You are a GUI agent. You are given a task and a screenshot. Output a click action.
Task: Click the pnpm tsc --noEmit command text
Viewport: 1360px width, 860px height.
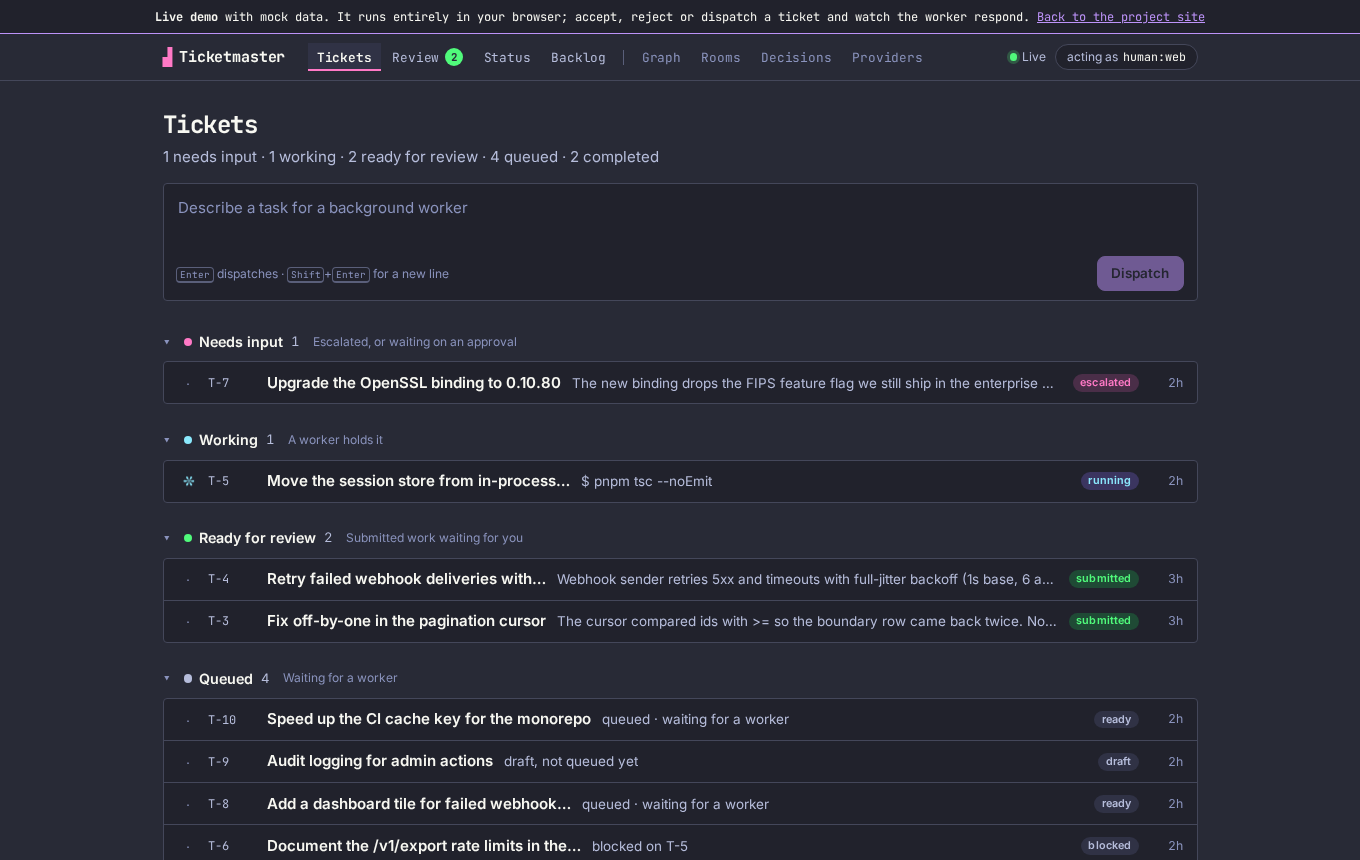(647, 481)
